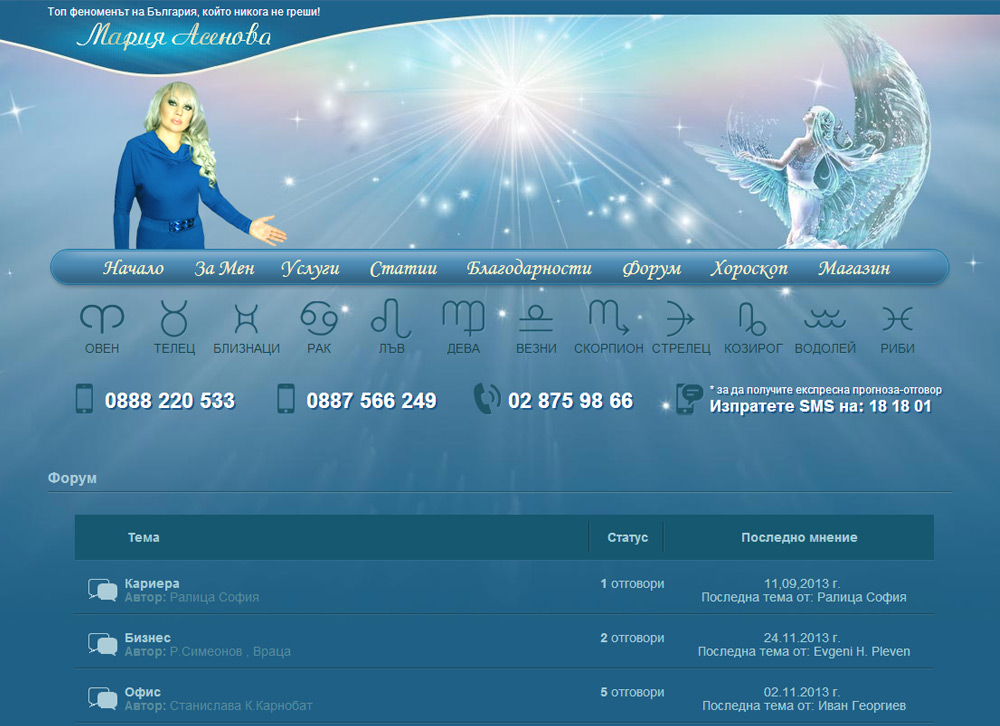Select the Leo (ЛЪВ) zodiac icon
1000x726 pixels.
[x=391, y=319]
